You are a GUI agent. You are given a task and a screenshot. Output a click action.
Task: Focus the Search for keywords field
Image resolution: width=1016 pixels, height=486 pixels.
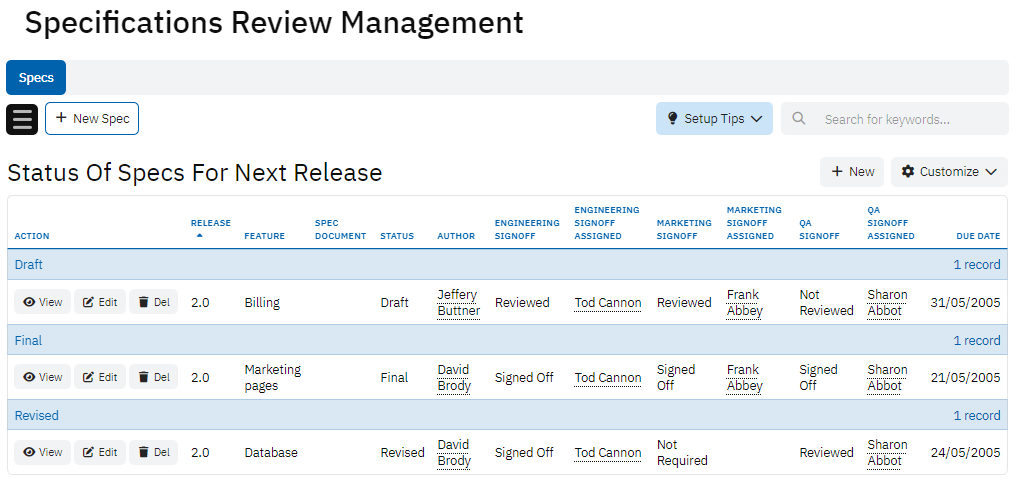905,119
